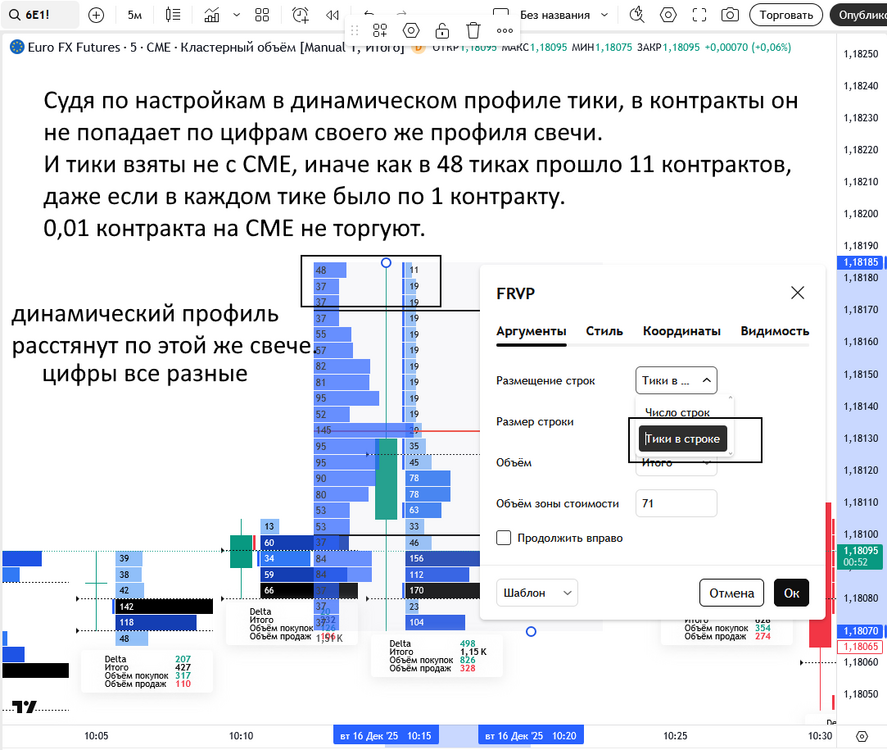
Task: Click the cluster row showing 170
Action: point(442,590)
